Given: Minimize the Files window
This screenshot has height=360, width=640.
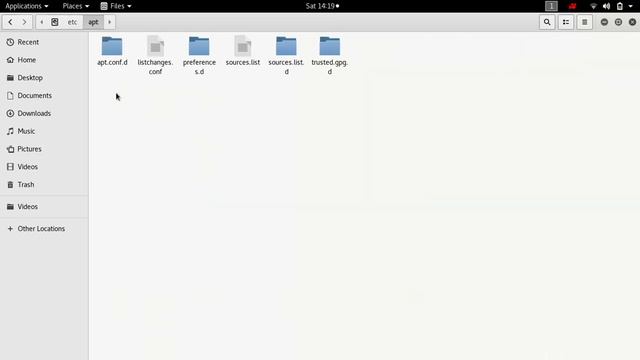Looking at the screenshot, I should (604, 22).
